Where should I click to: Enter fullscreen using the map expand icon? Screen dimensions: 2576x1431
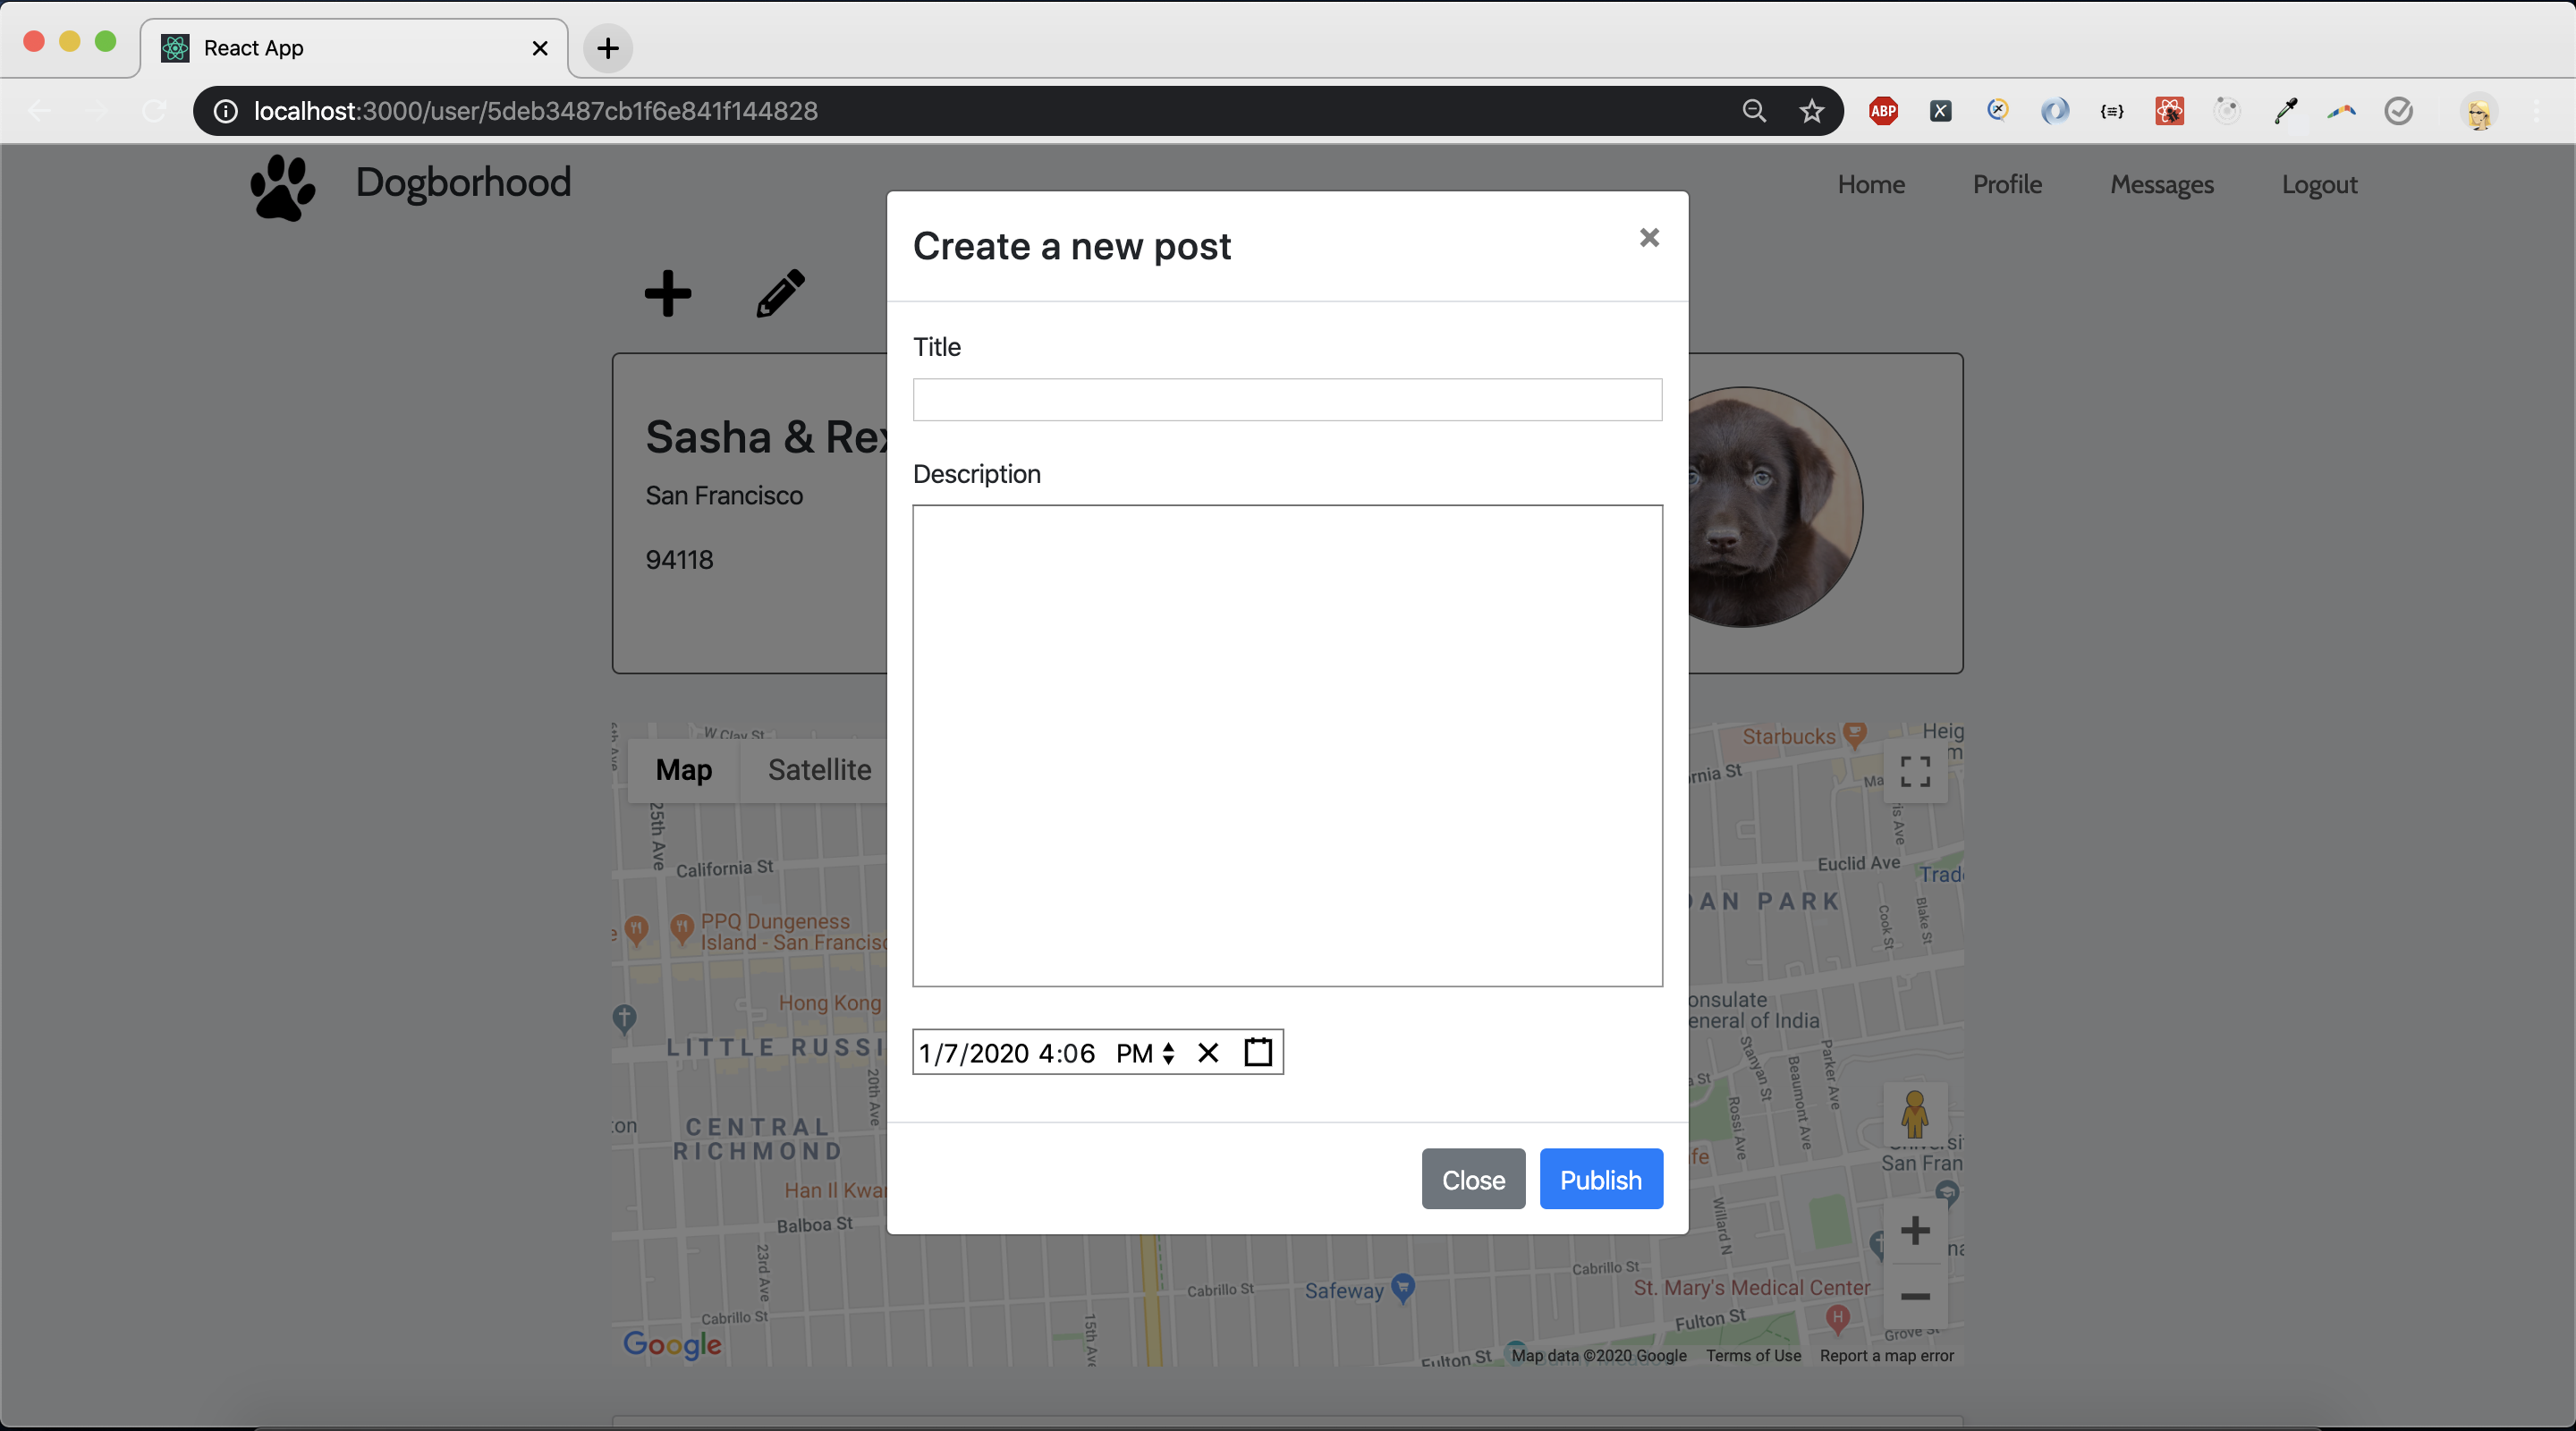(1915, 771)
